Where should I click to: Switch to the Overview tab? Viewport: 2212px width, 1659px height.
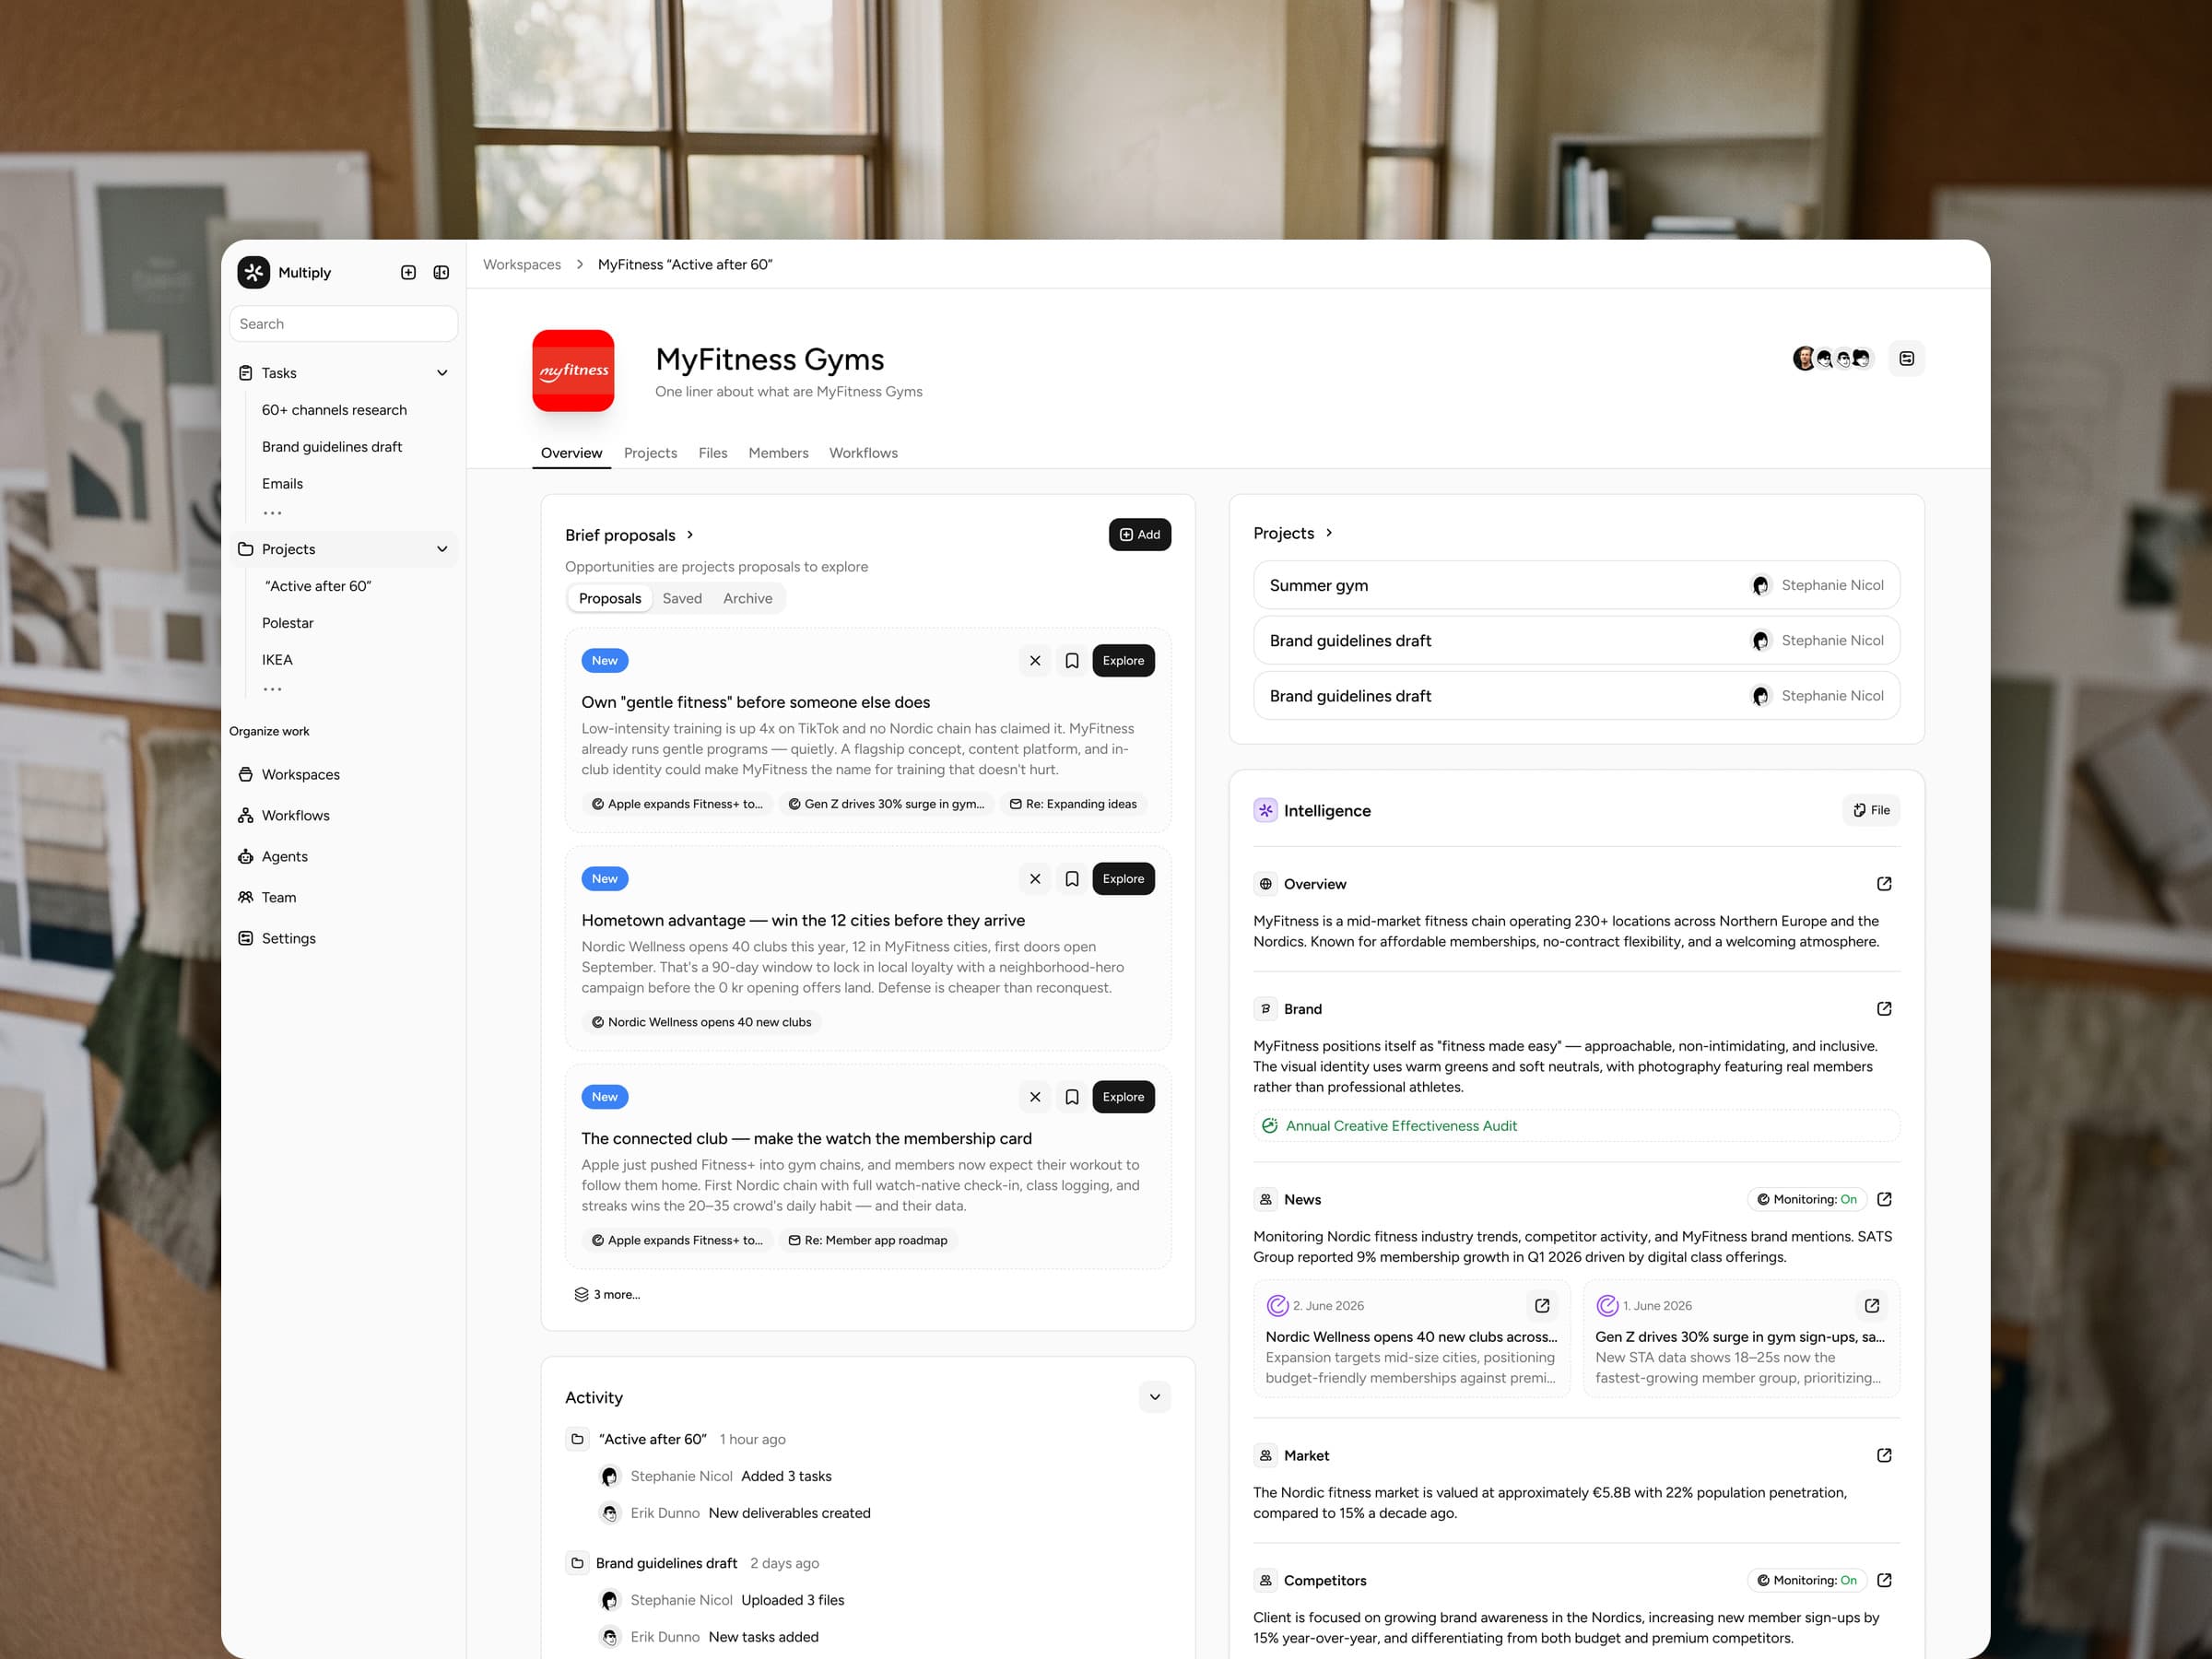pyautogui.click(x=571, y=453)
